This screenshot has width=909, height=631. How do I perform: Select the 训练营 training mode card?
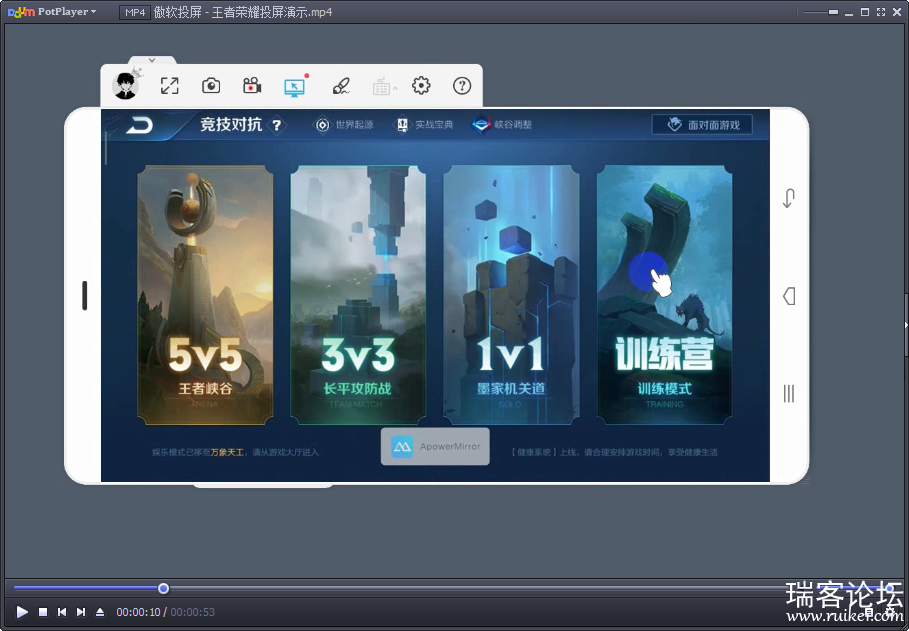click(x=664, y=295)
